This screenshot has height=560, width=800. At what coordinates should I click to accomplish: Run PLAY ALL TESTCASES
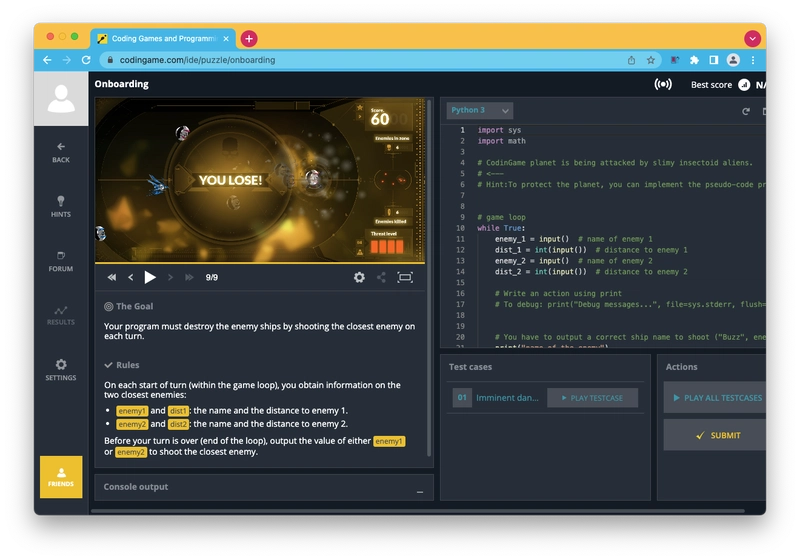pyautogui.click(x=715, y=398)
